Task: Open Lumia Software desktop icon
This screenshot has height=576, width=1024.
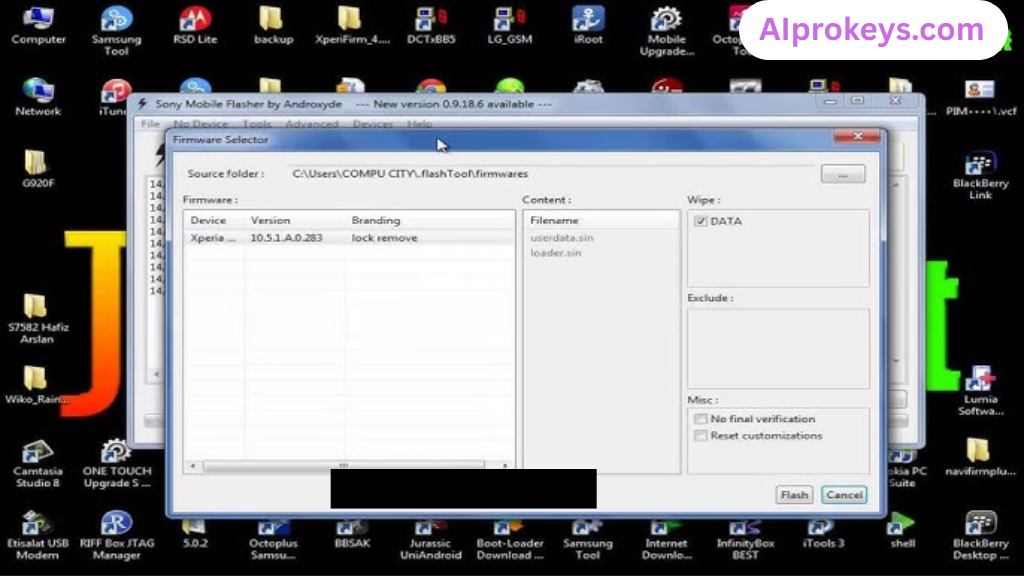Action: pos(980,391)
